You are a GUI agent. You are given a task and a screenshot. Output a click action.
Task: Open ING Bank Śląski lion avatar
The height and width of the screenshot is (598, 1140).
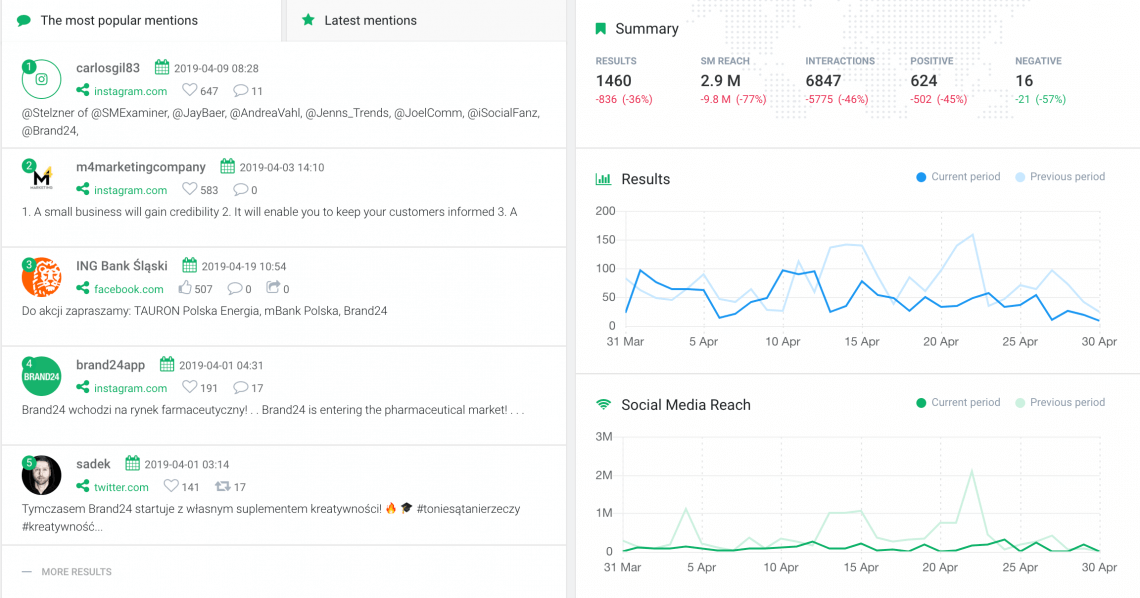[x=41, y=277]
